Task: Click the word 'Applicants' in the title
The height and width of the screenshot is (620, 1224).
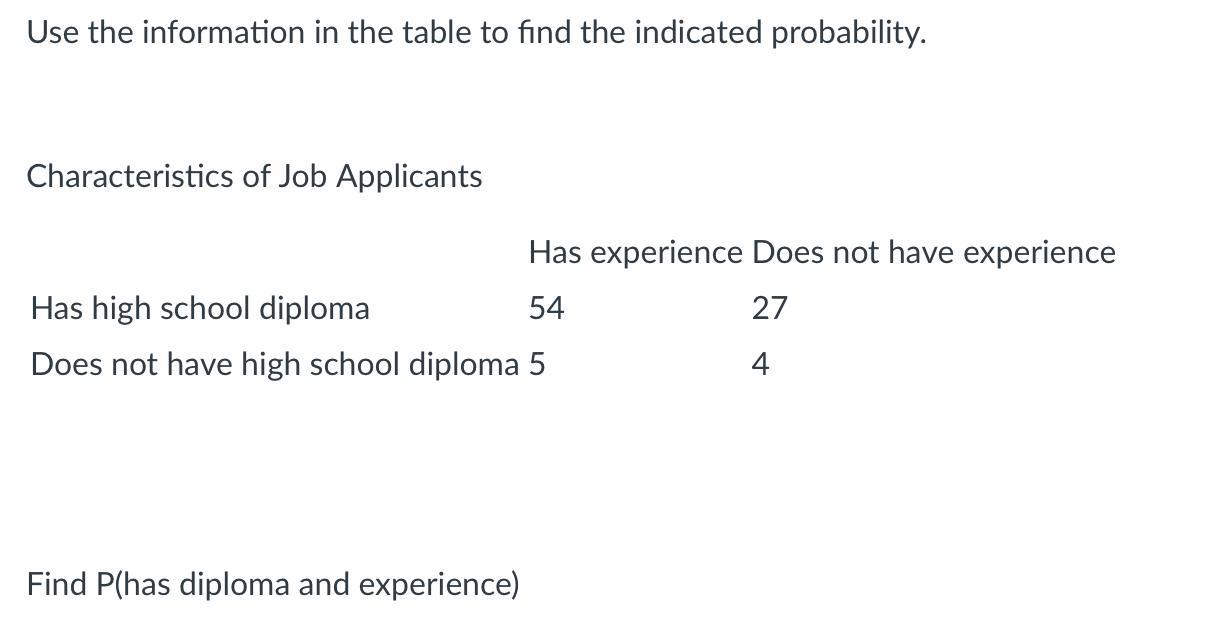Action: click(409, 177)
